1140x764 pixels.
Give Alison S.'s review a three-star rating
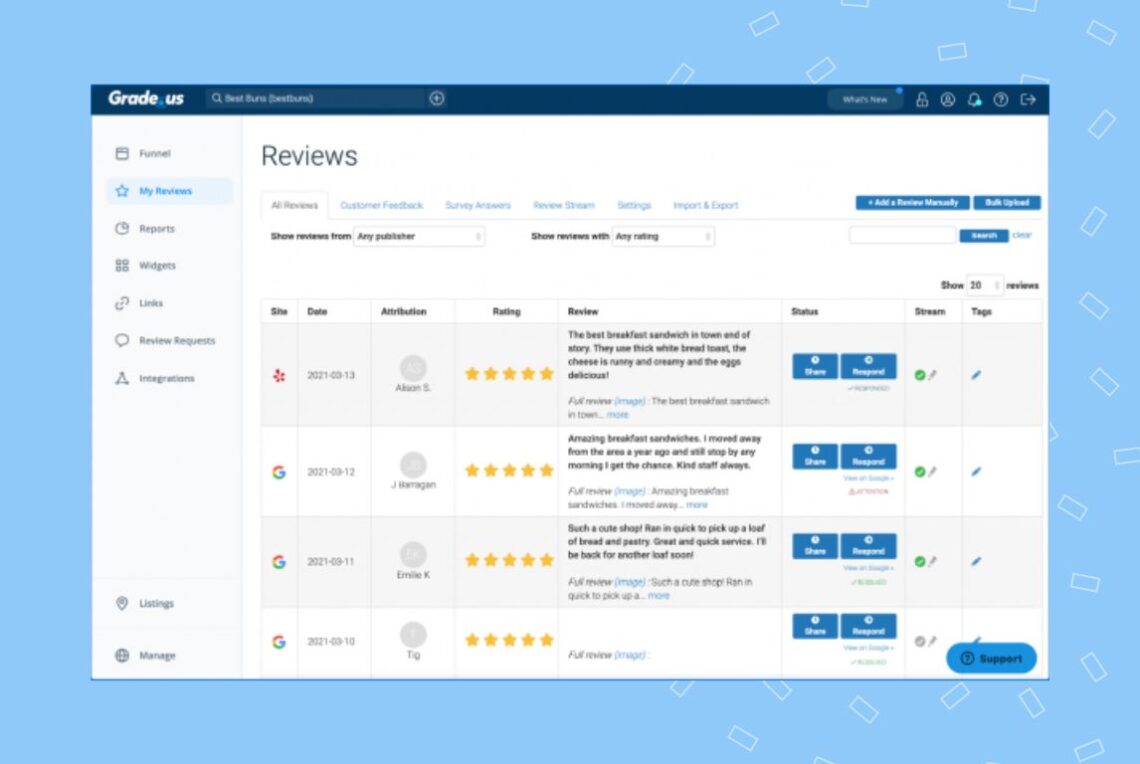(508, 373)
